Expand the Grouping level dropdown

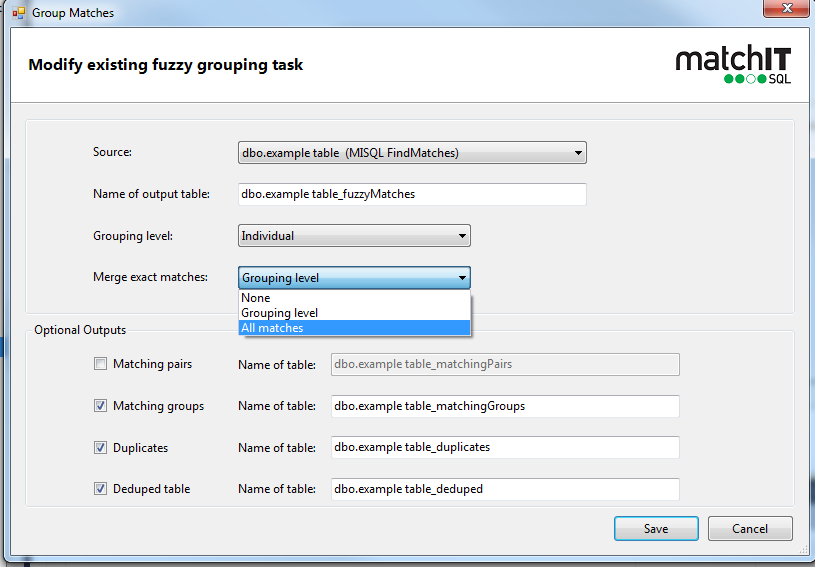354,236
